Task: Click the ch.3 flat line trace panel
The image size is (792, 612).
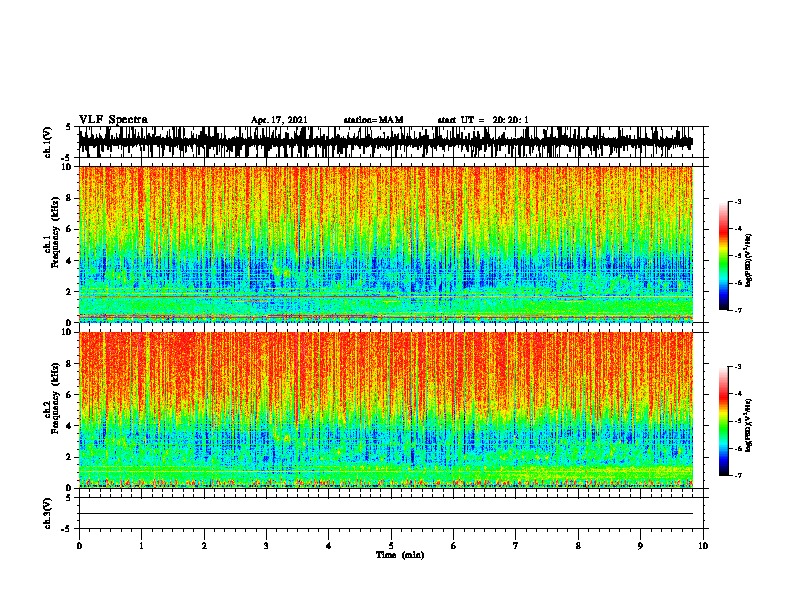Action: tap(393, 513)
